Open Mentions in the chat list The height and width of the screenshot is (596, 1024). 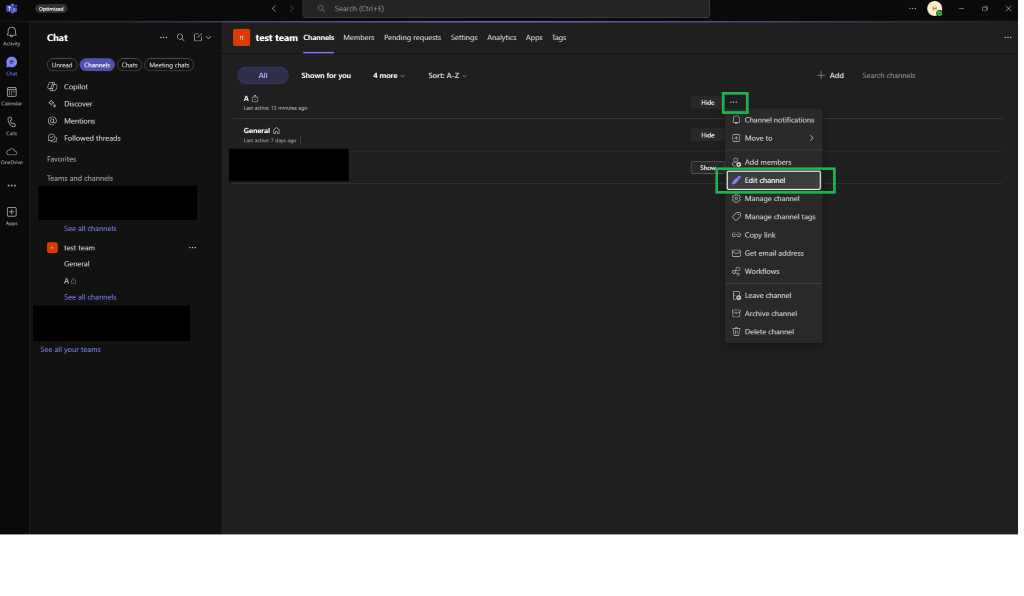tap(80, 121)
